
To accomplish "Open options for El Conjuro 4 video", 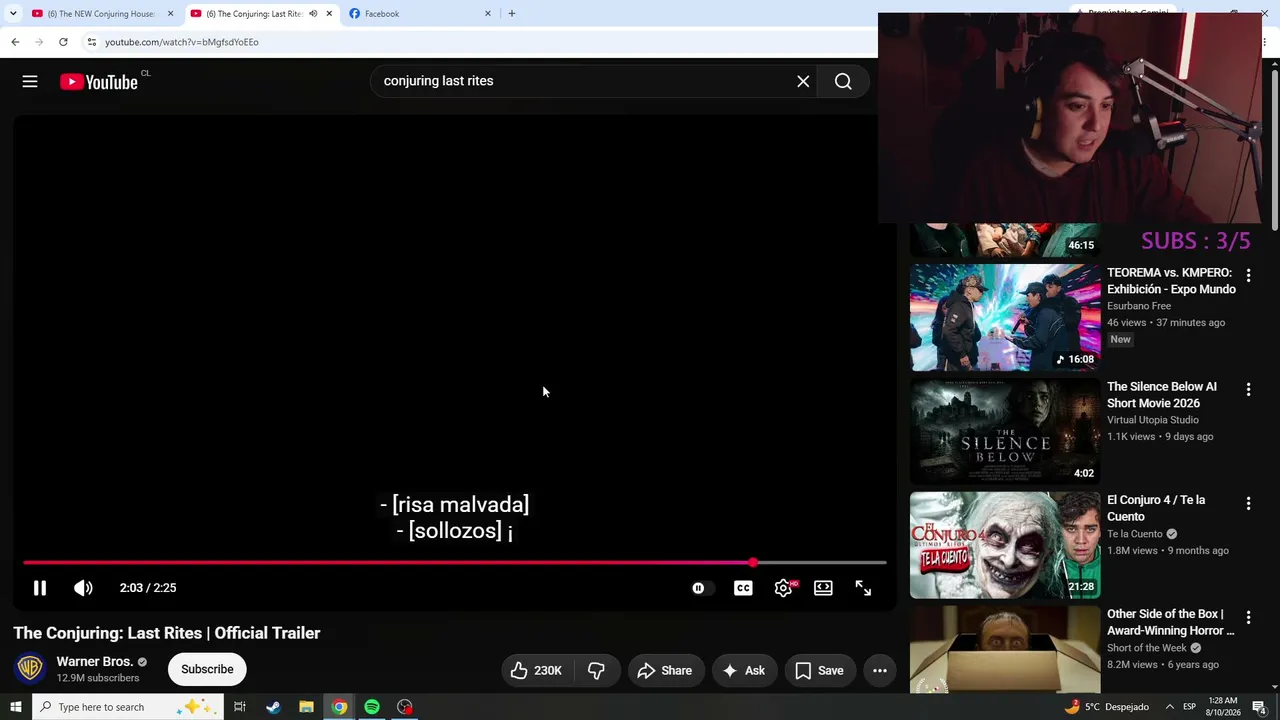I will (1248, 503).
